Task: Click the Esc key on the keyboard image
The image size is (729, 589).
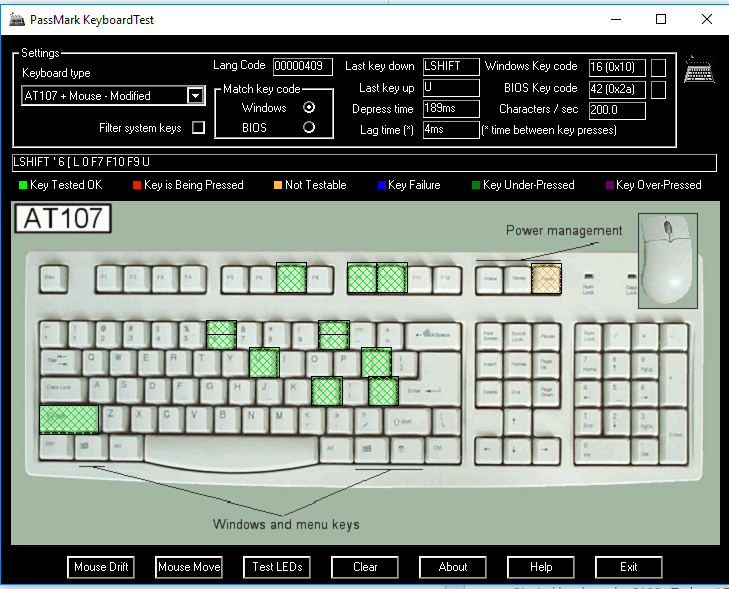Action: pyautogui.click(x=51, y=275)
